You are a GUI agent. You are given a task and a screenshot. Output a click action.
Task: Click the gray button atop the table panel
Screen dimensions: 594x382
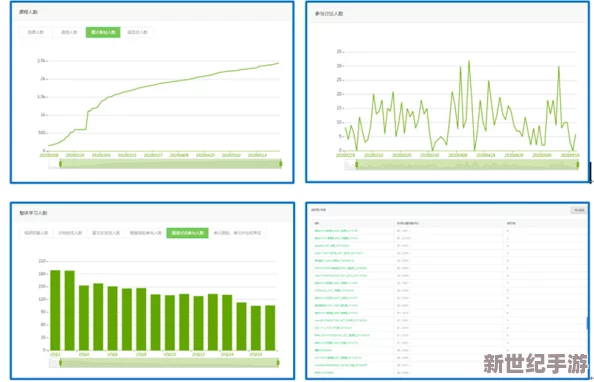click(579, 210)
